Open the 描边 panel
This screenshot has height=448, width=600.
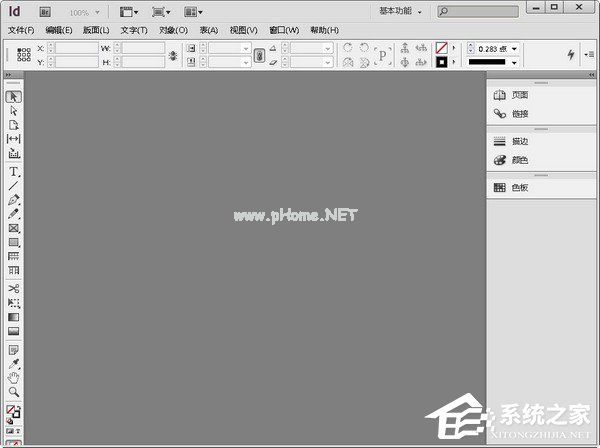pyautogui.click(x=511, y=142)
